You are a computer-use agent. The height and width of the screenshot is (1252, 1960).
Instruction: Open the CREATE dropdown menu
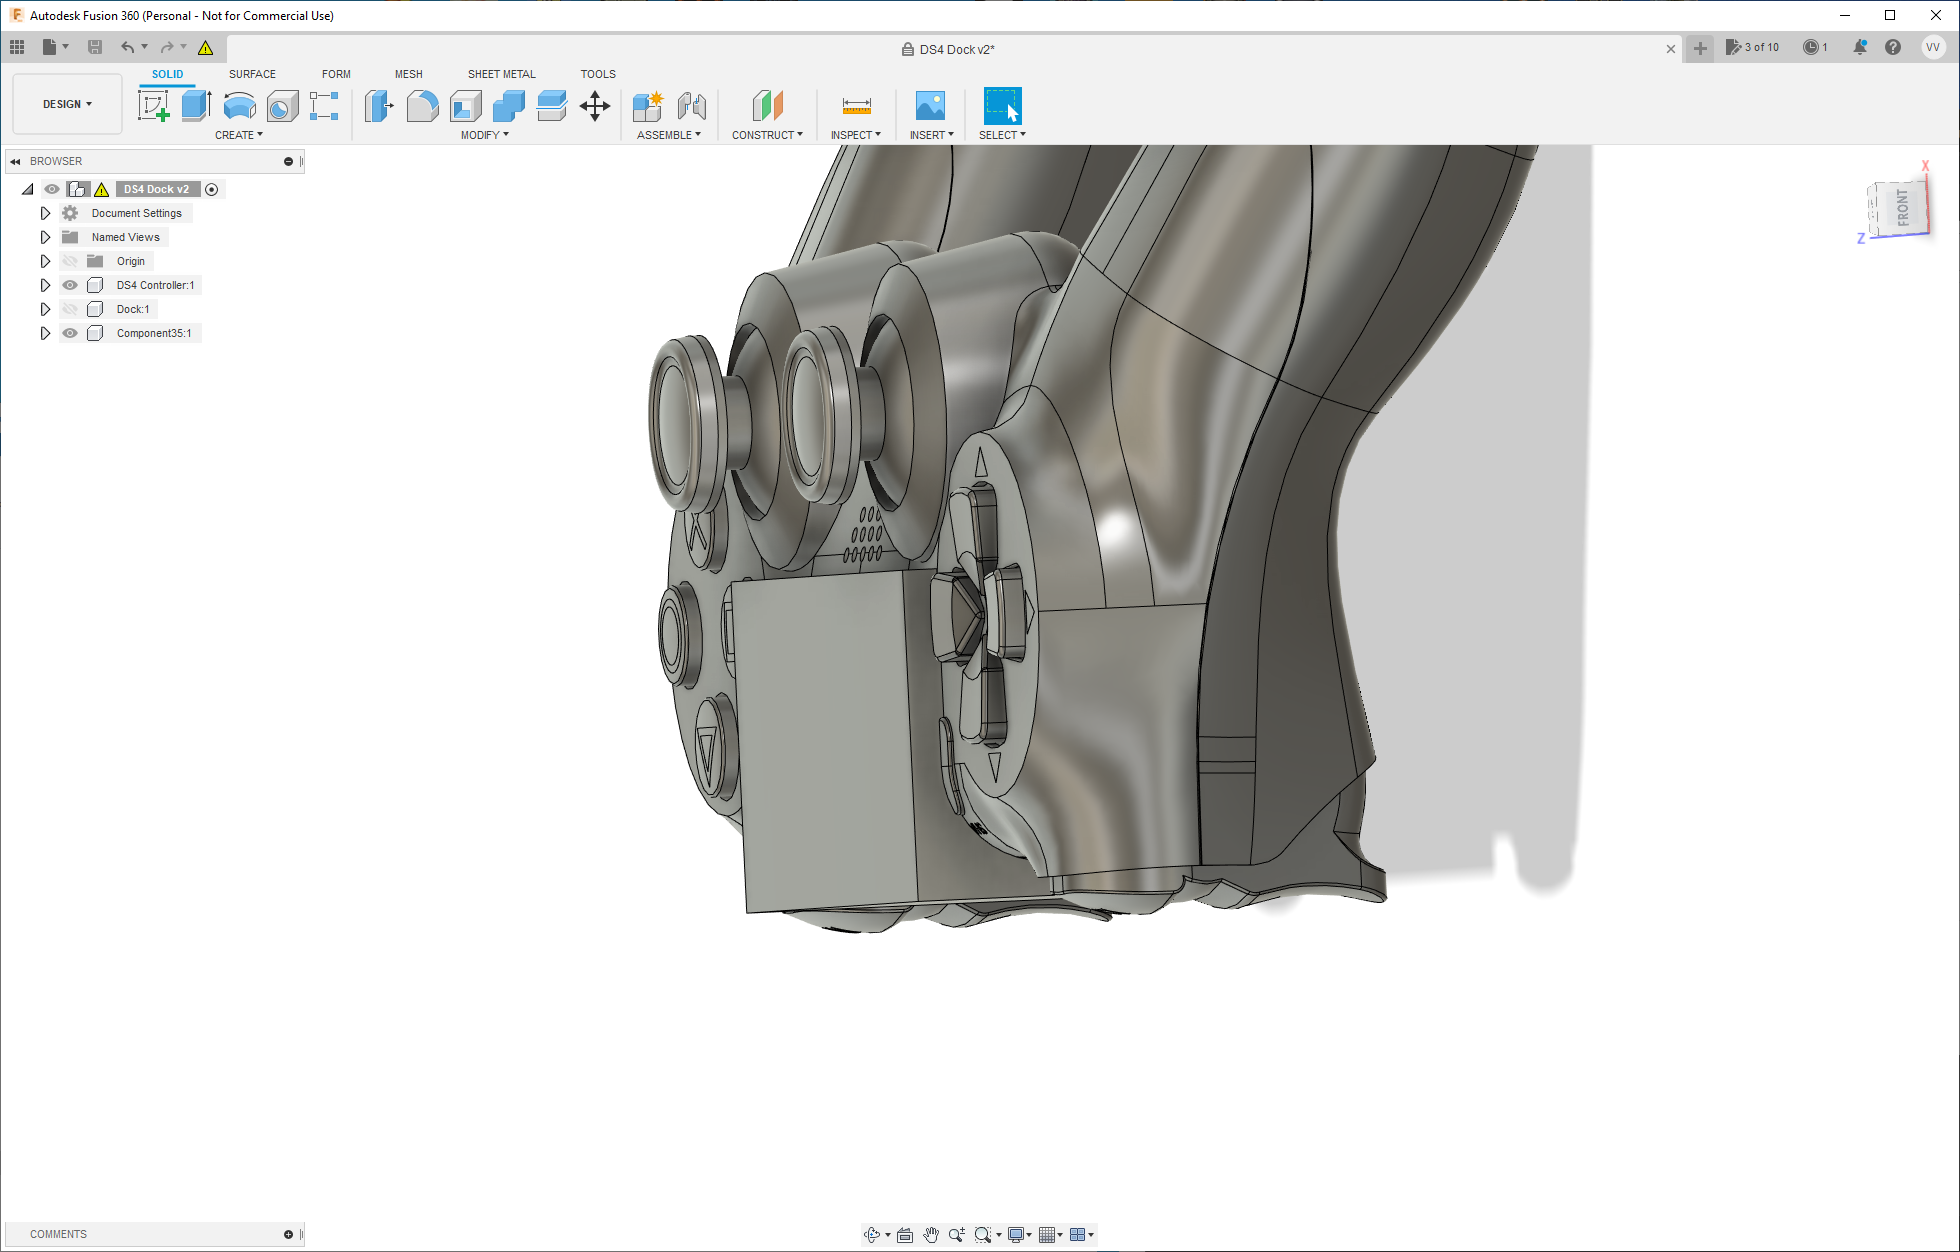click(x=239, y=135)
